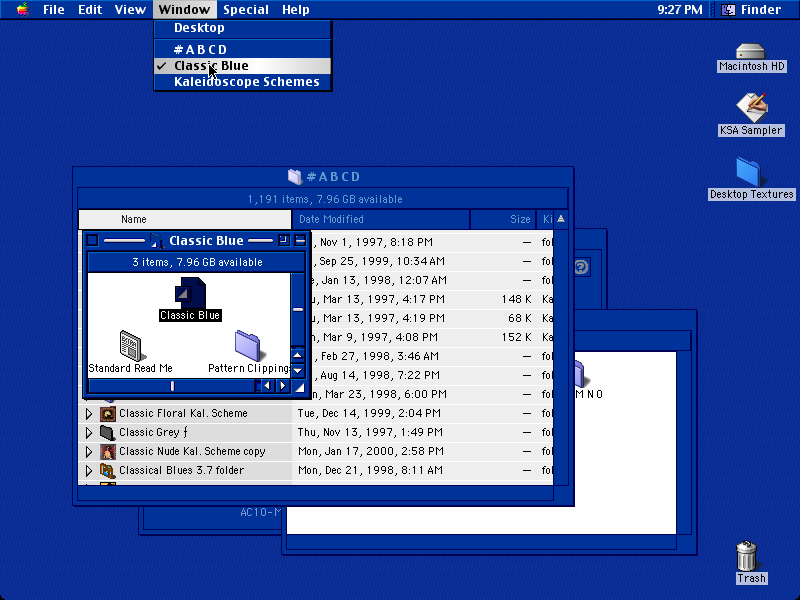This screenshot has width=800, height=600.
Task: Open the Macintosh HD disk icon
Action: (x=751, y=52)
